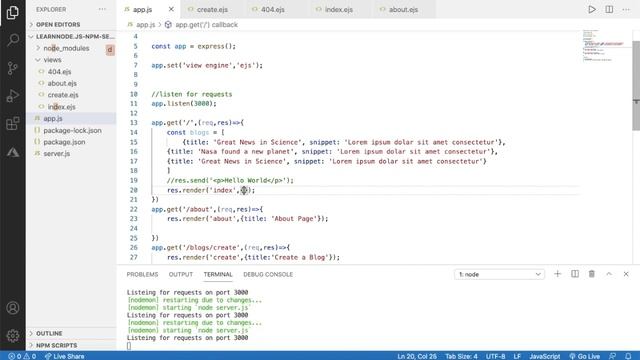Select terminal instance dropdown '1: node'
The width and height of the screenshot is (640, 360).
(499, 274)
